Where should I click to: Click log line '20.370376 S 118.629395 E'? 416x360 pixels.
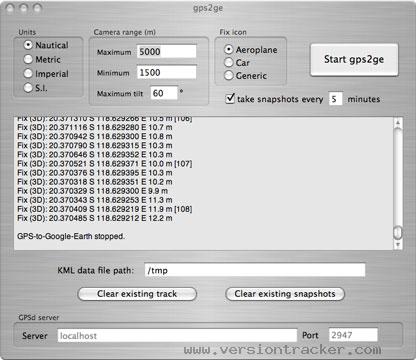tap(95, 173)
